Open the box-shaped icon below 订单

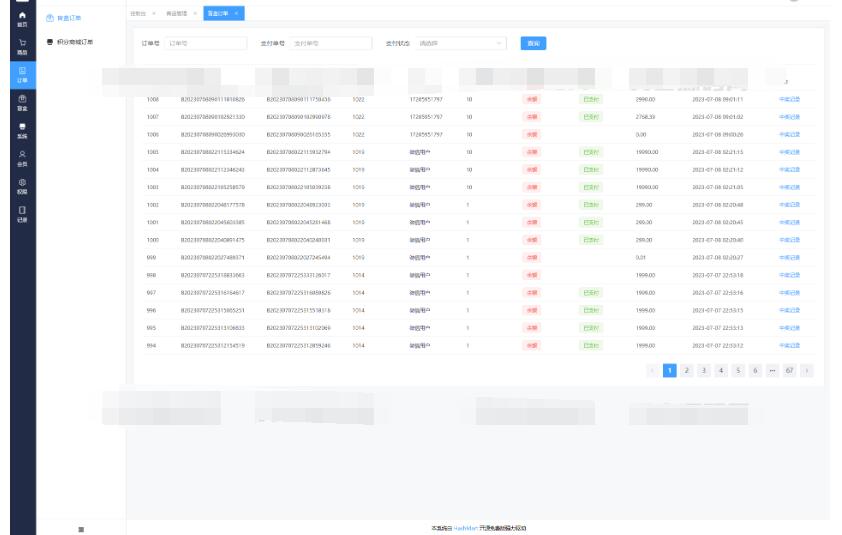point(22,101)
